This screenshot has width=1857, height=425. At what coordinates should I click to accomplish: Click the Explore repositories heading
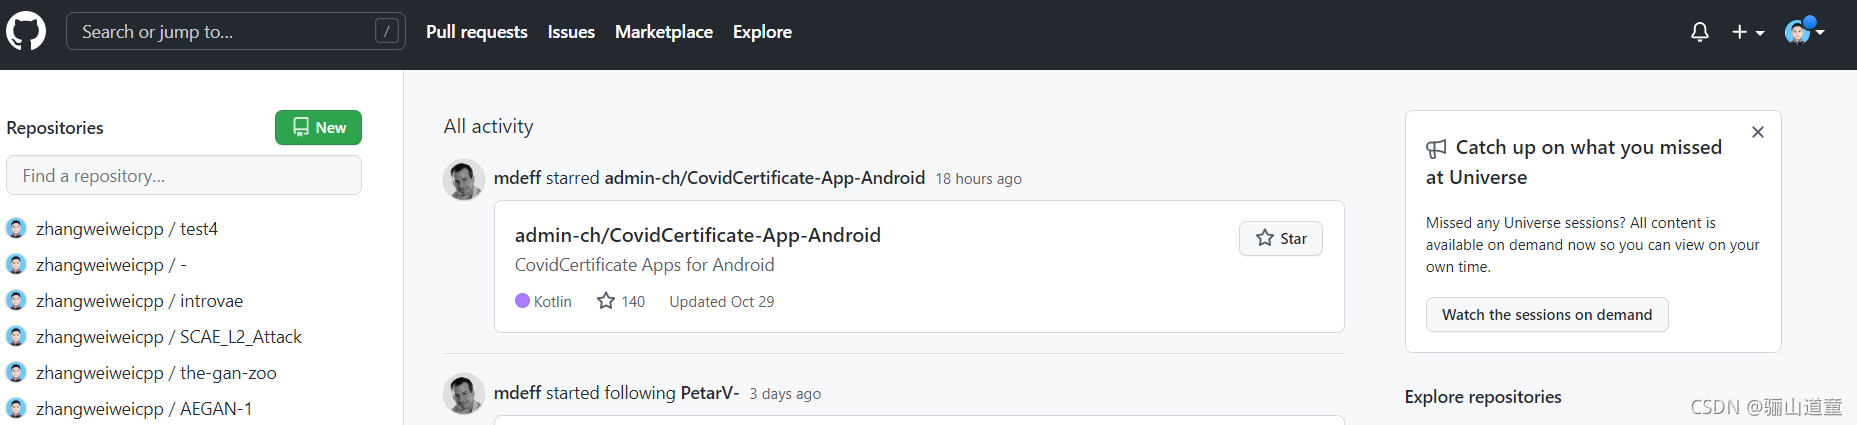(1483, 397)
